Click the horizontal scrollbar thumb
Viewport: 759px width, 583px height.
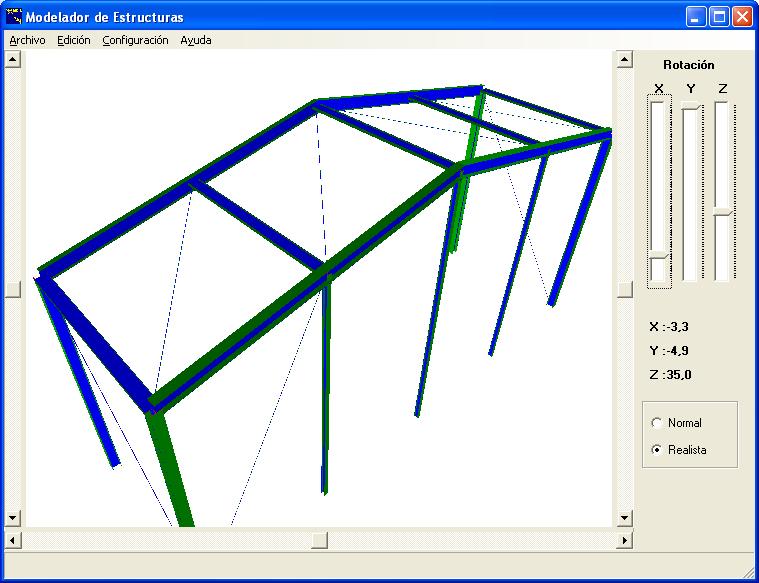click(319, 540)
